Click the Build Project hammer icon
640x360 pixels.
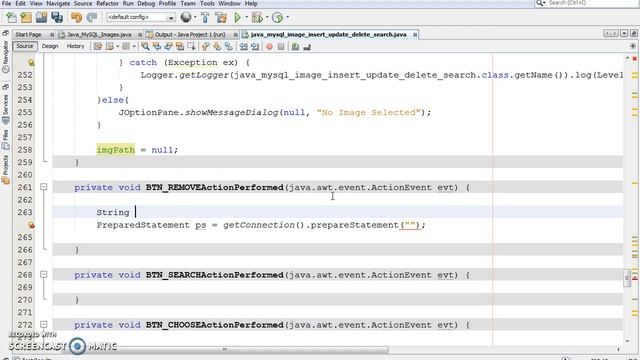pos(205,17)
